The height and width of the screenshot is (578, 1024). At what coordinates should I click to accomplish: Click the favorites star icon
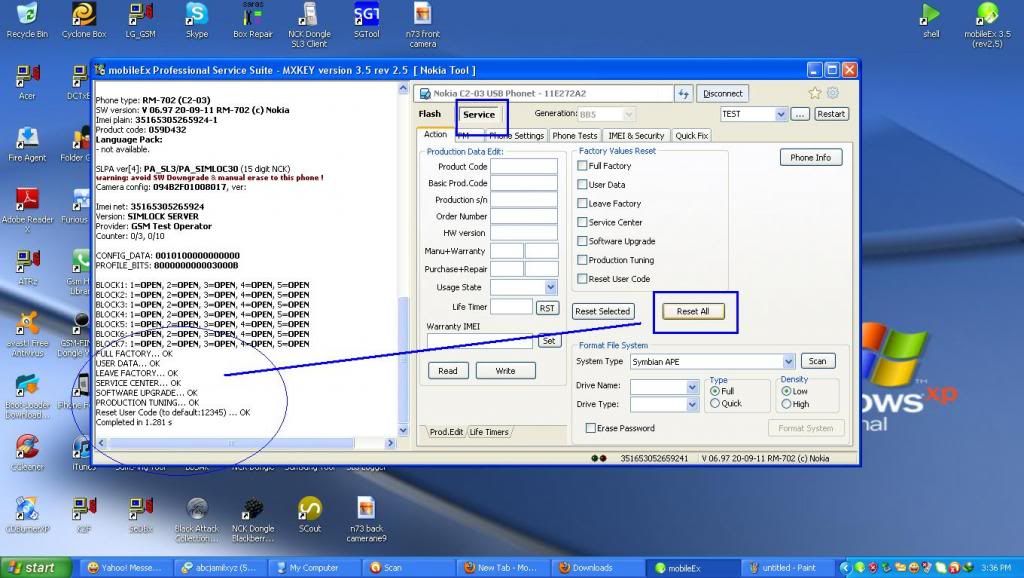point(814,93)
